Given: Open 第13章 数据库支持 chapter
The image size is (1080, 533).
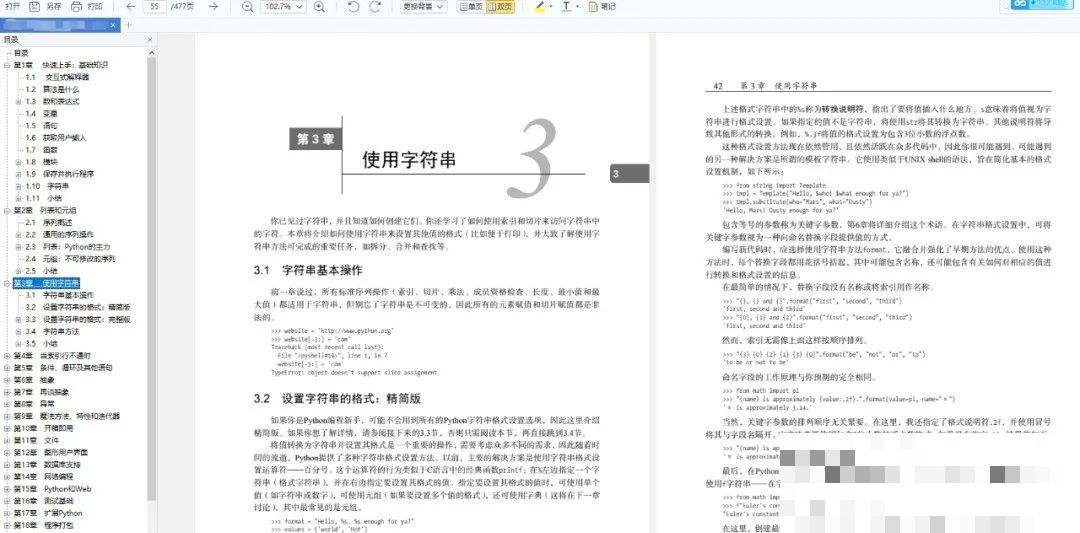Looking at the screenshot, I should click(x=45, y=464).
